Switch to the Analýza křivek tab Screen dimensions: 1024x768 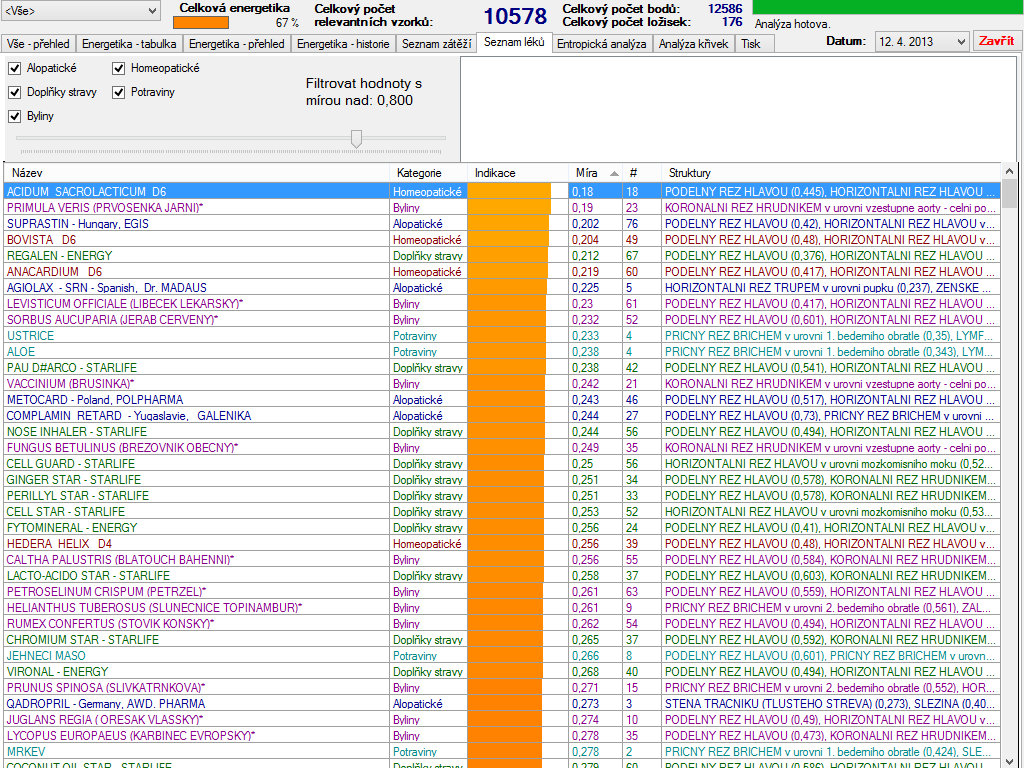(x=694, y=44)
